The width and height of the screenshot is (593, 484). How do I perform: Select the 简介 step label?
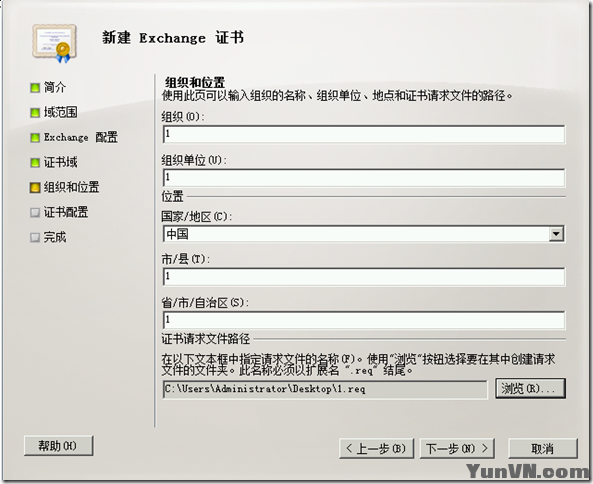[x=55, y=87]
